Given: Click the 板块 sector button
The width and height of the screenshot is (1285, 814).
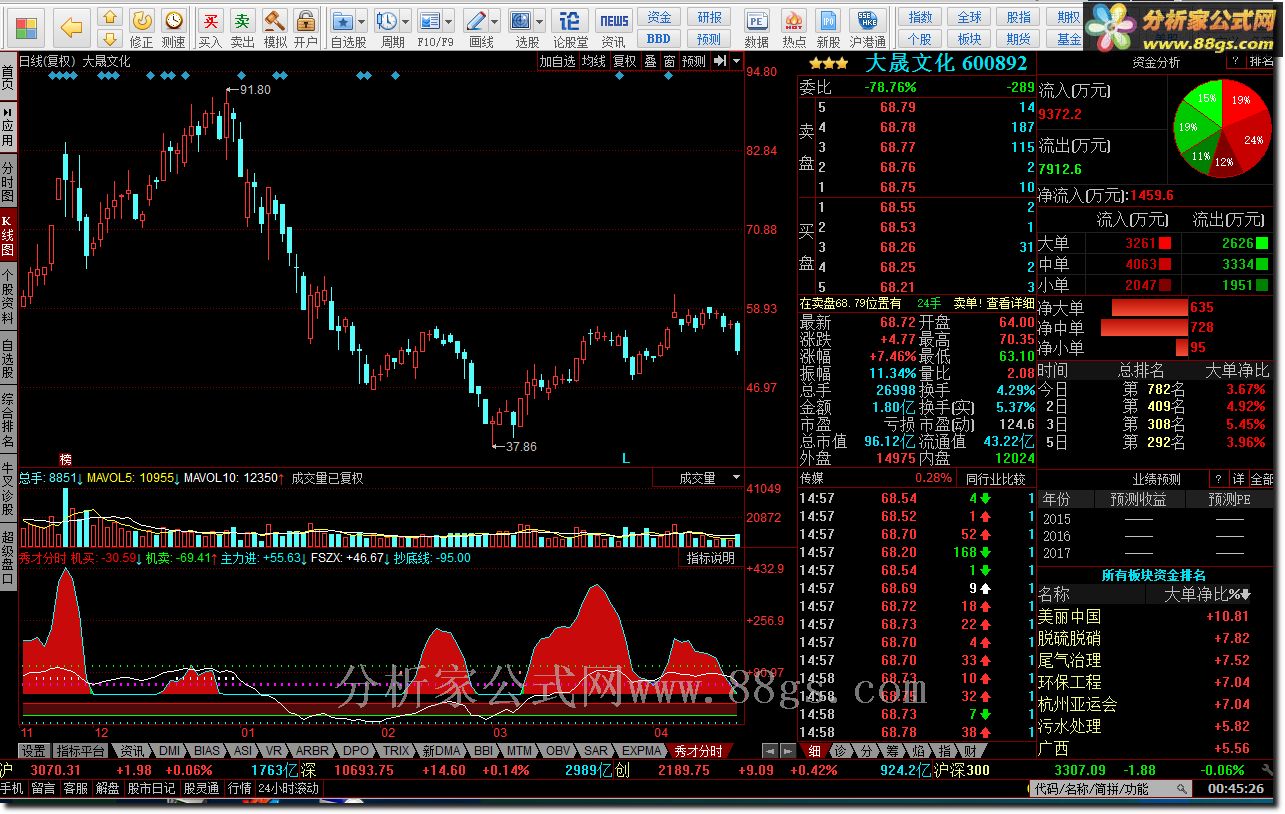Looking at the screenshot, I should [x=969, y=39].
